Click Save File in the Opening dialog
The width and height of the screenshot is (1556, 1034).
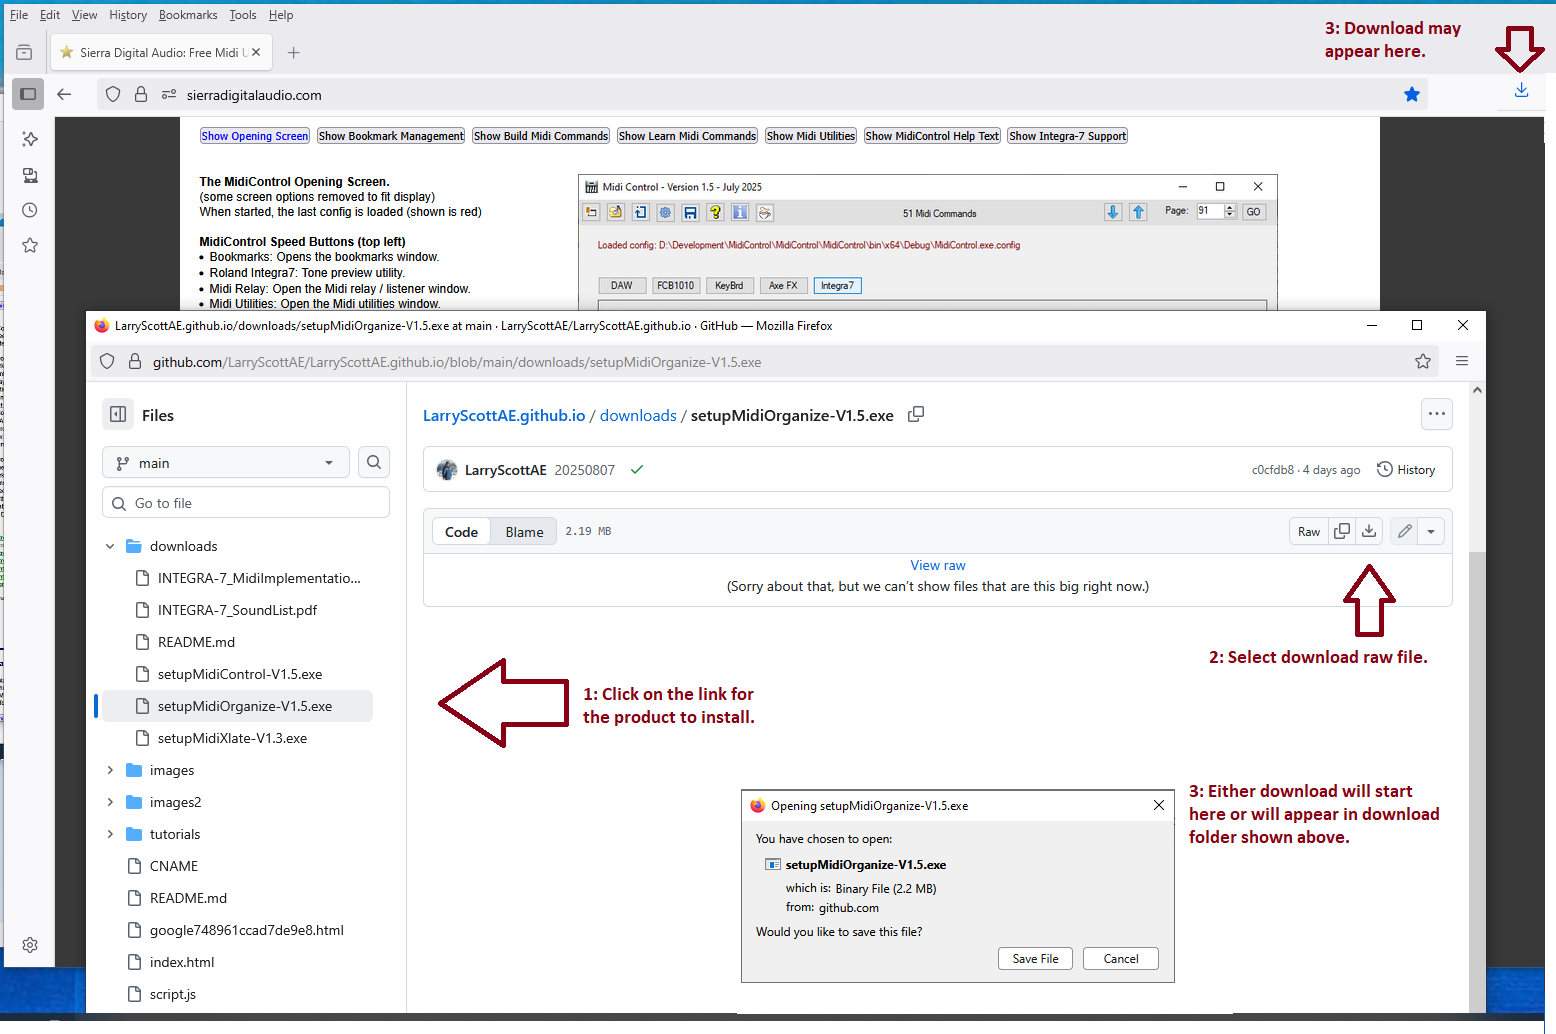[1035, 958]
